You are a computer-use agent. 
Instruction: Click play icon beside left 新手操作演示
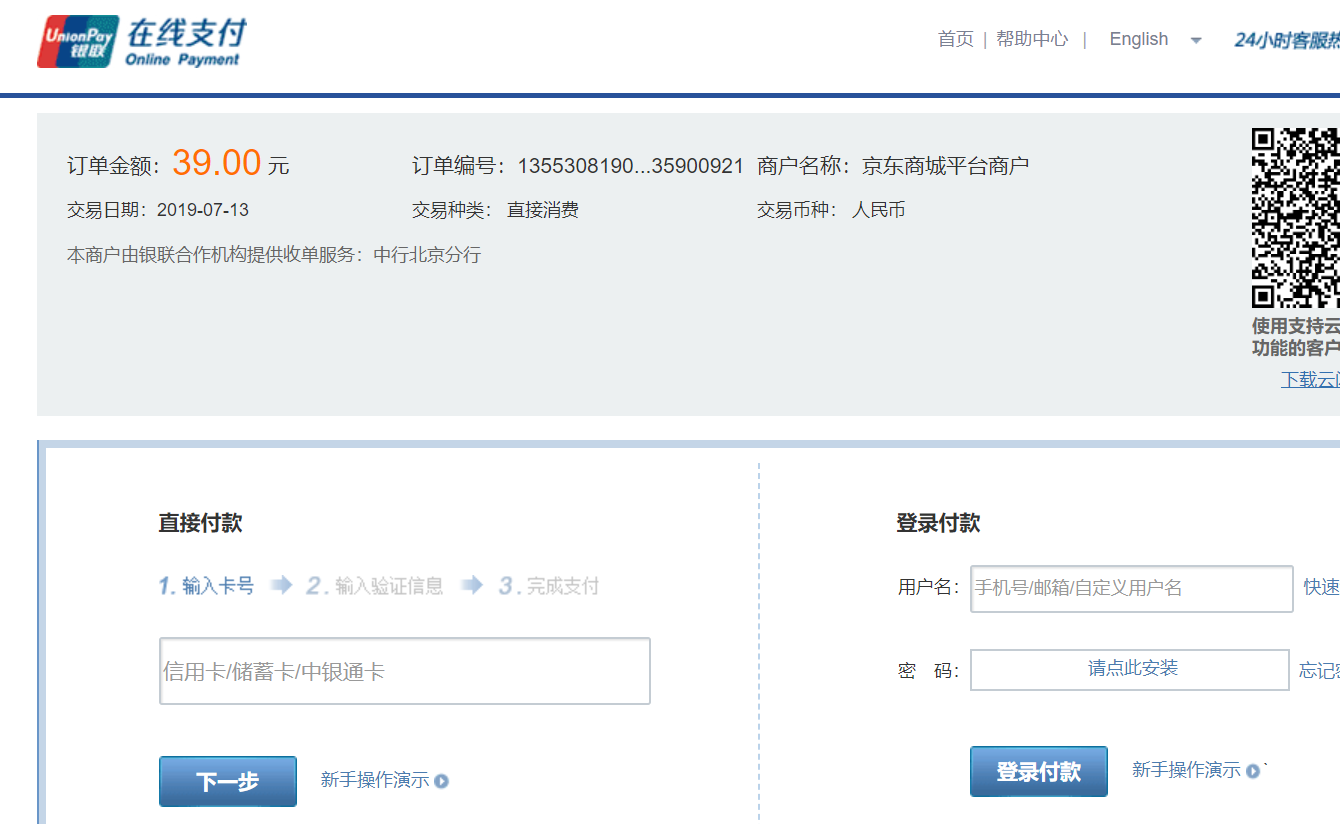pyautogui.click(x=442, y=781)
